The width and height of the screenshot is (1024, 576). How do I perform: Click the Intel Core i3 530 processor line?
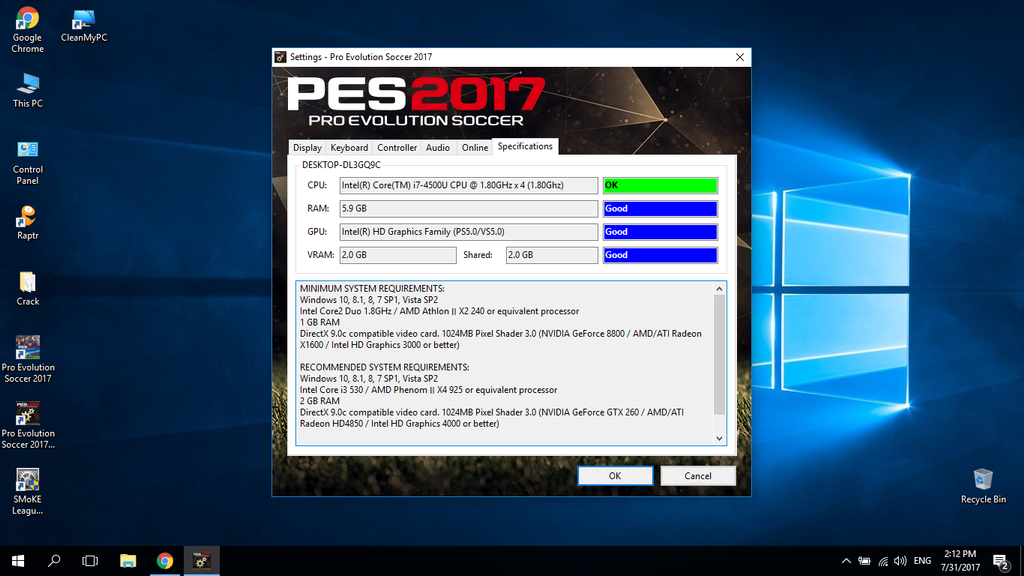pyautogui.click(x=428, y=390)
